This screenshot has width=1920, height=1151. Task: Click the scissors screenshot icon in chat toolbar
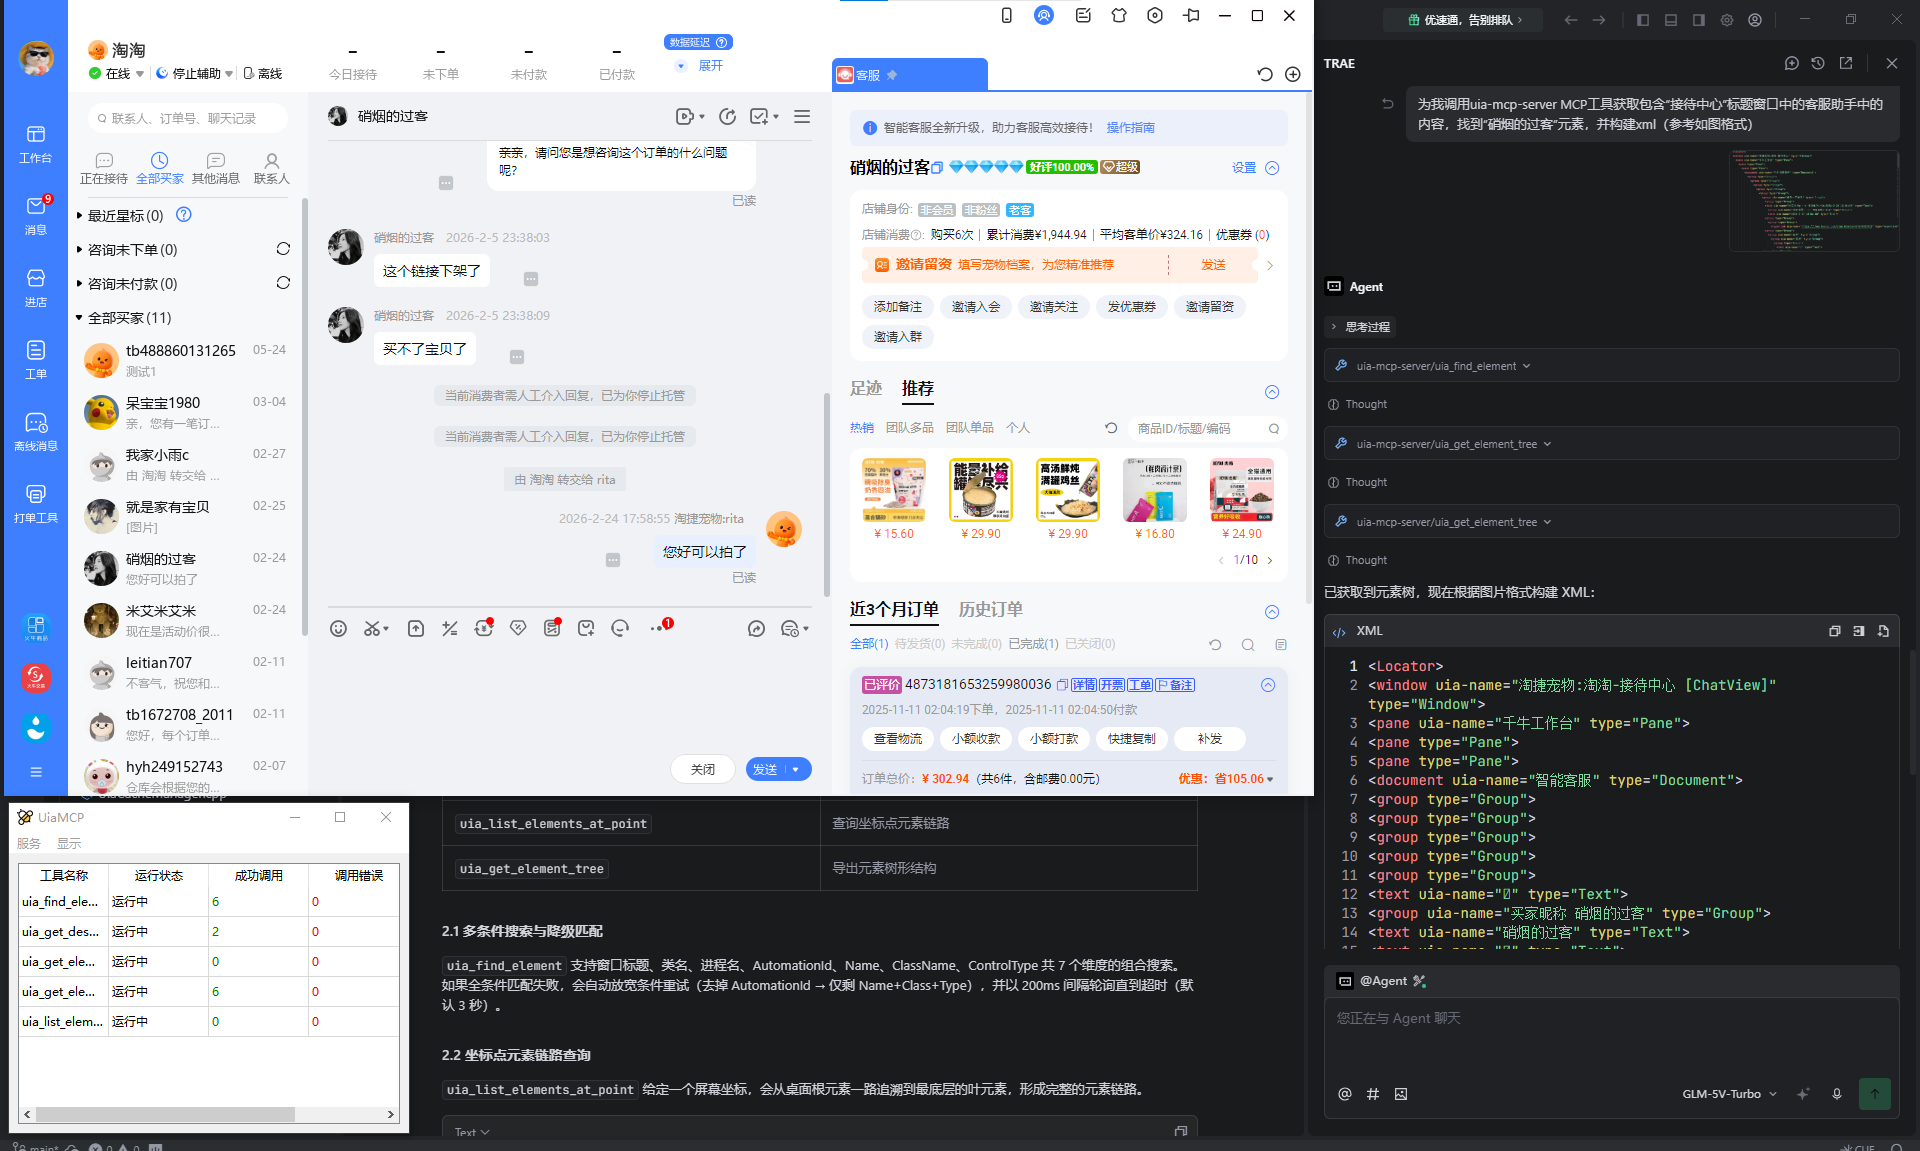point(372,628)
